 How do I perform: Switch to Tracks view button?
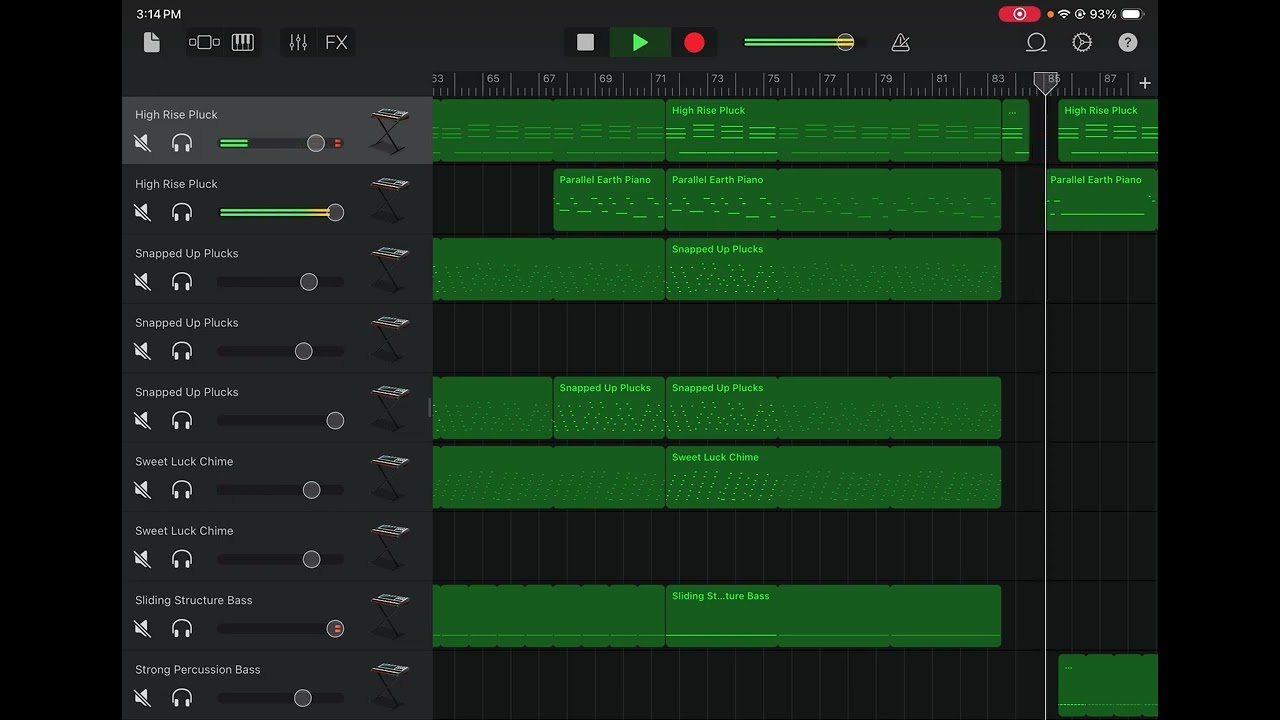click(204, 42)
